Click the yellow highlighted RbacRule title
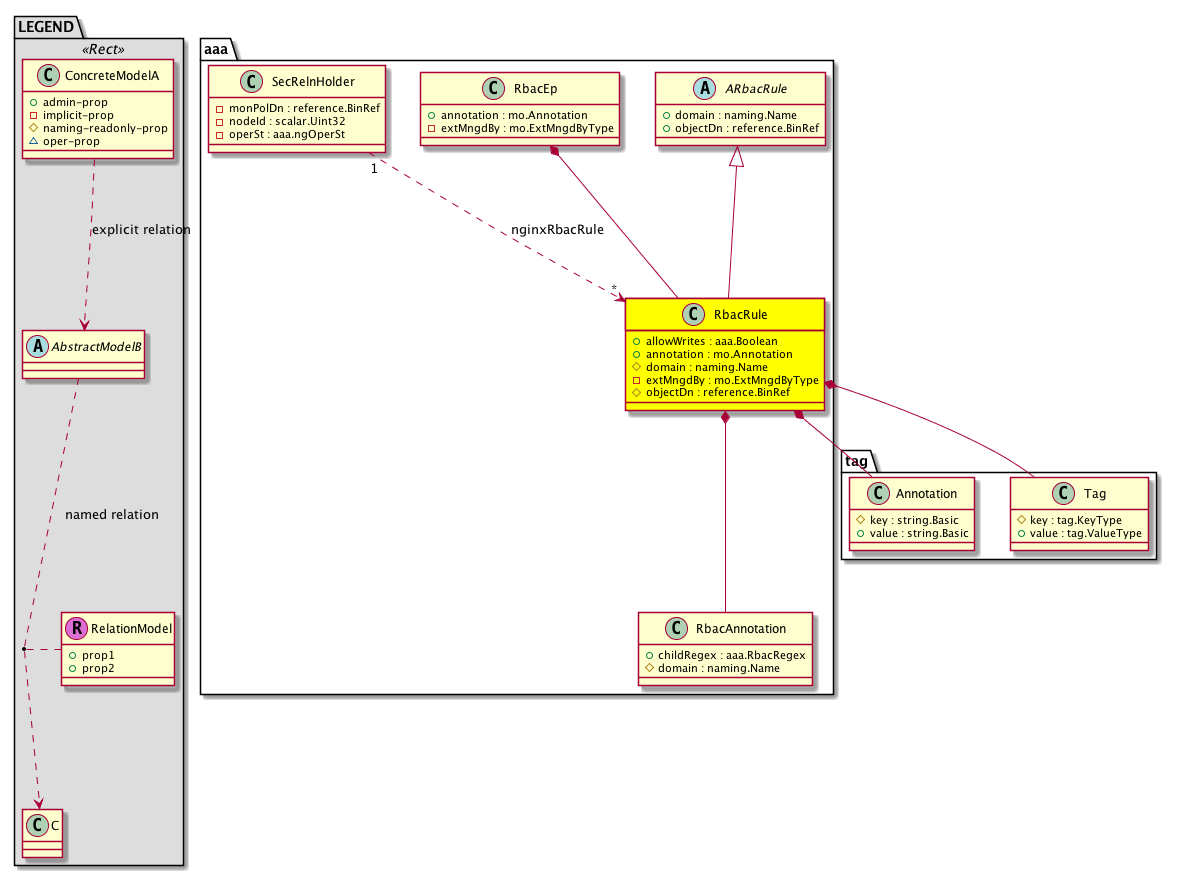 coord(742,315)
